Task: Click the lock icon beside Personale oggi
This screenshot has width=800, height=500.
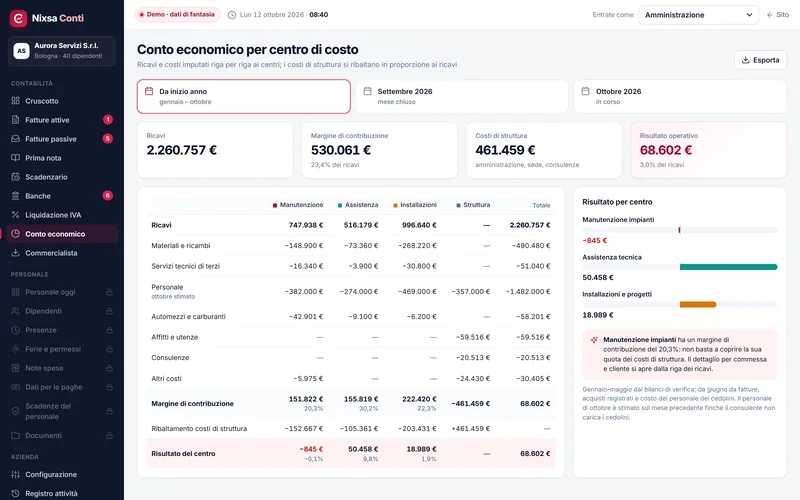Action: point(109,292)
